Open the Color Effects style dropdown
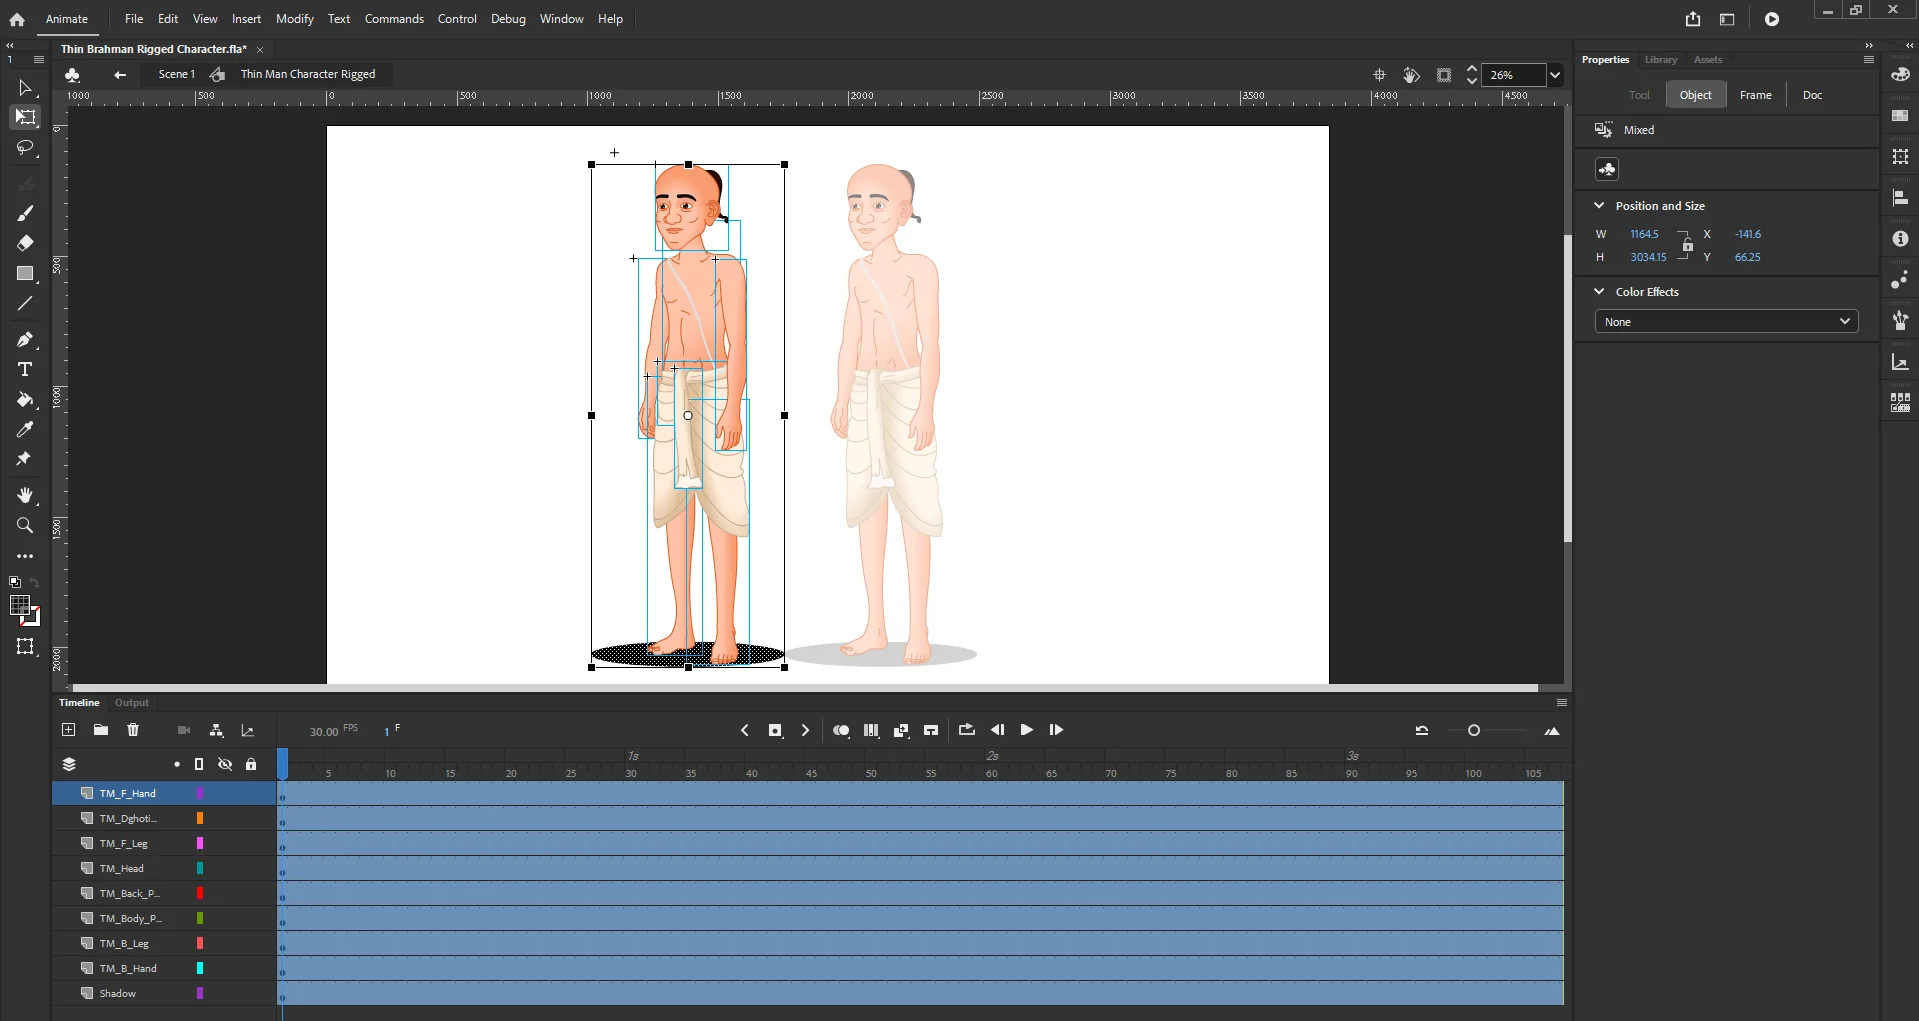 (x=1726, y=322)
